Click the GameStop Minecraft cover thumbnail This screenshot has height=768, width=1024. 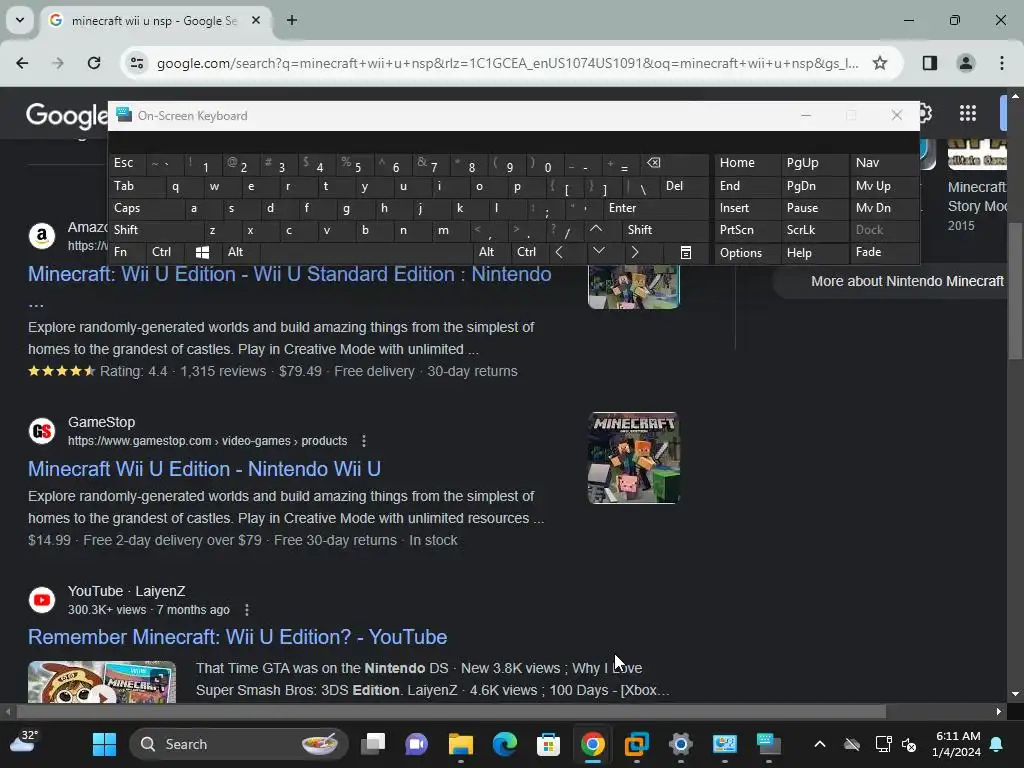[633, 458]
